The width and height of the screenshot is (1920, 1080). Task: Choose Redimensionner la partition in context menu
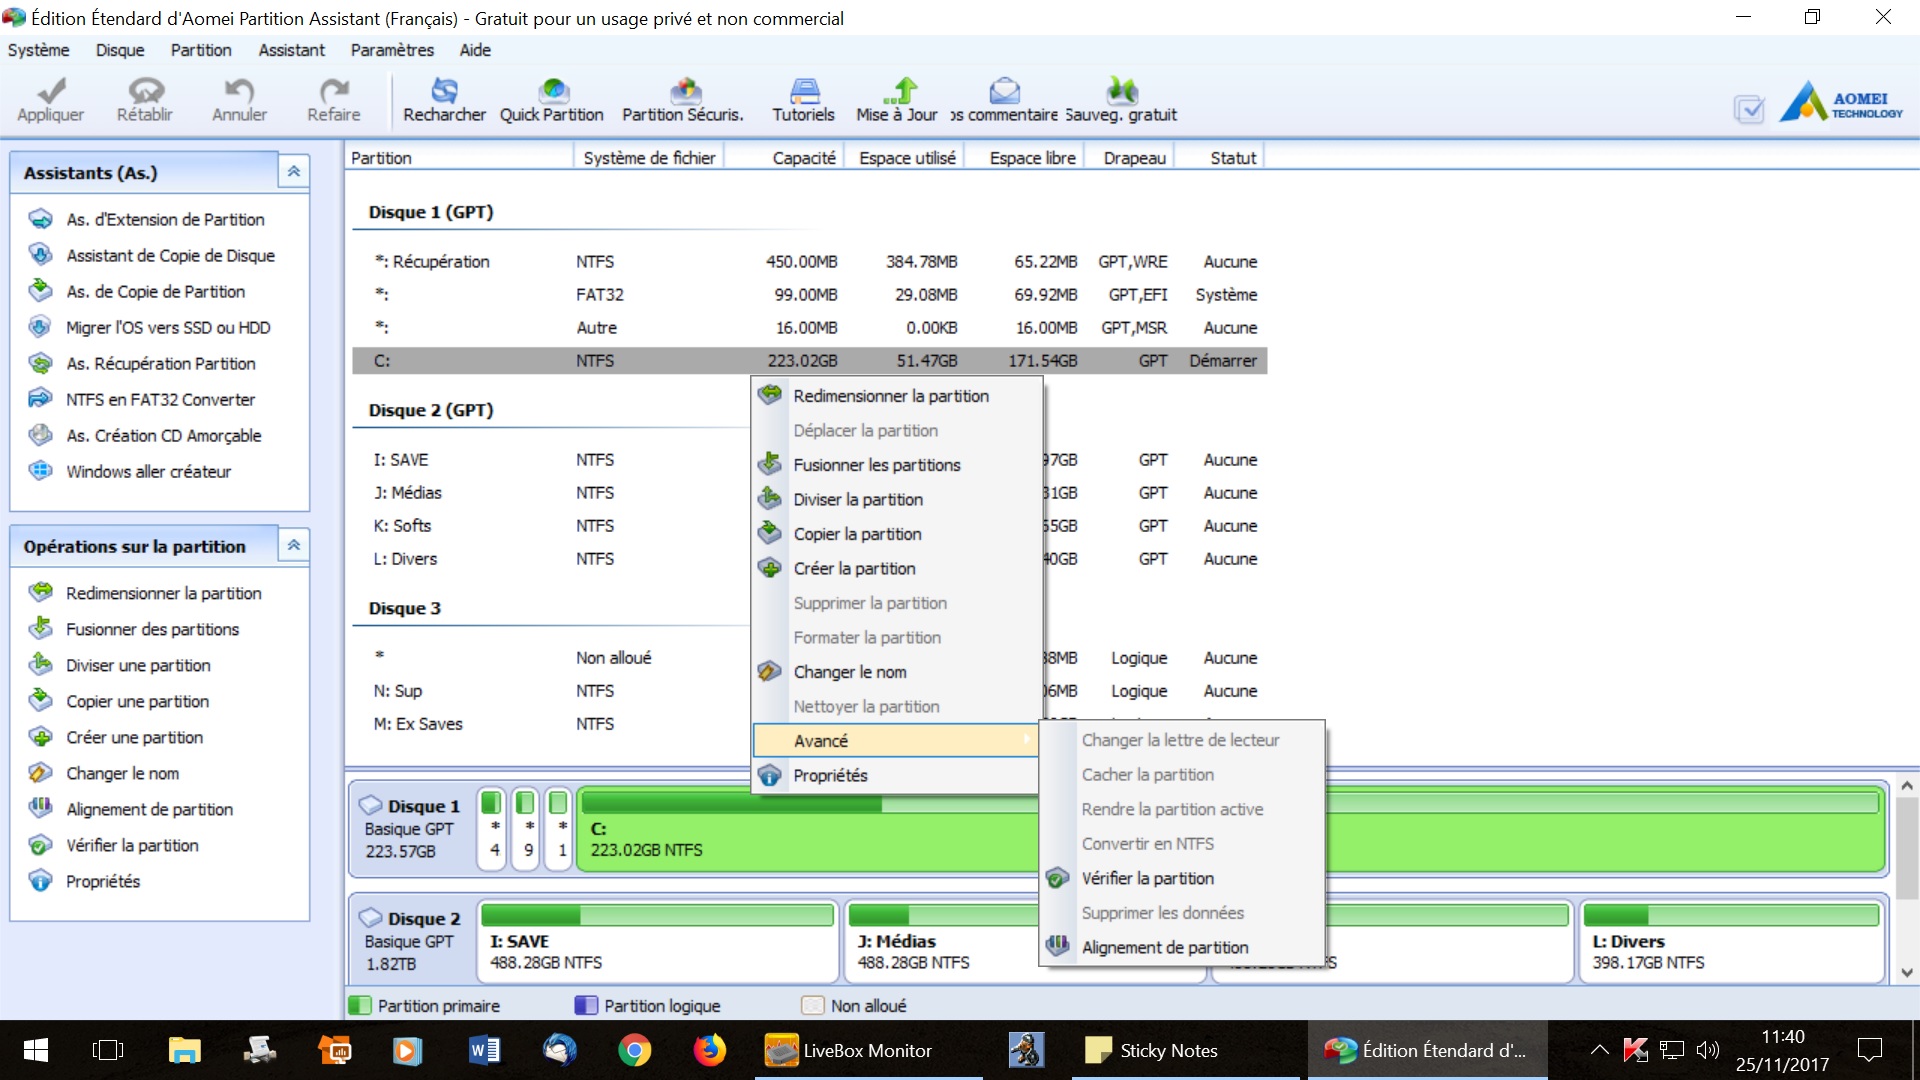pyautogui.click(x=896, y=396)
